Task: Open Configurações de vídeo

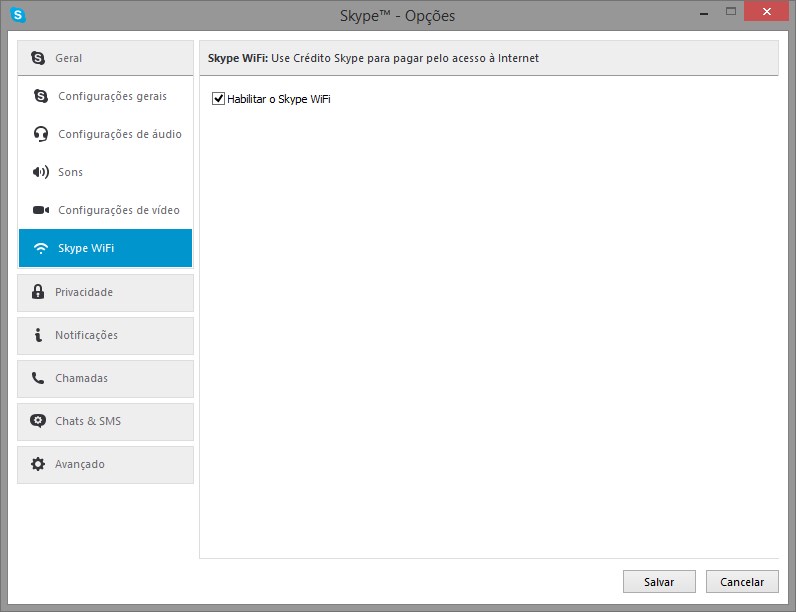Action: 106,210
